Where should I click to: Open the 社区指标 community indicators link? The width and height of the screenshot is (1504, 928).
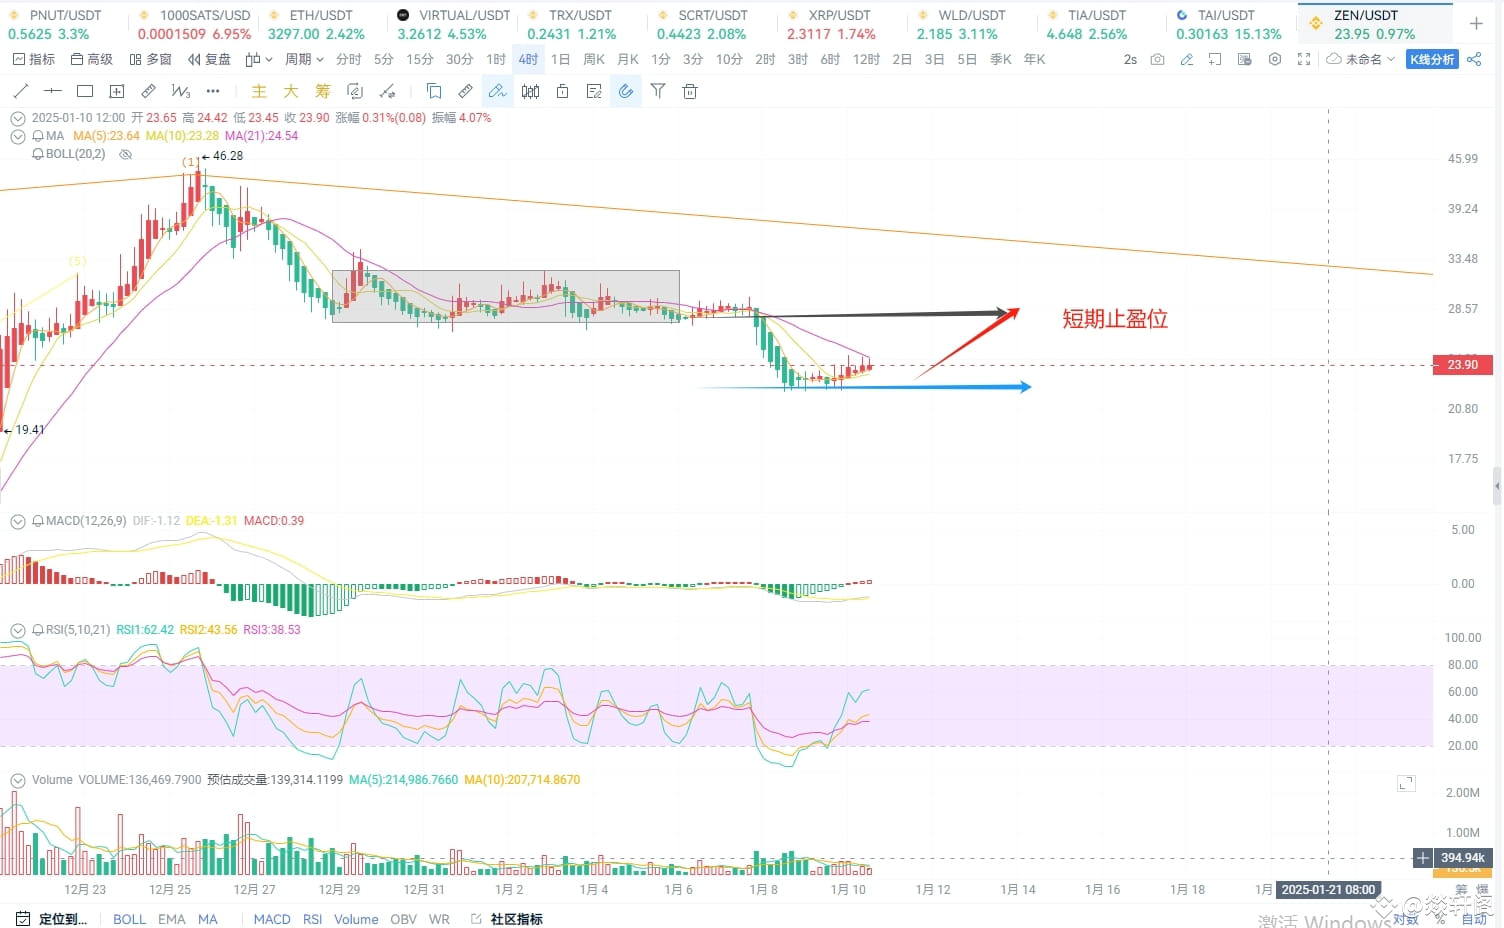click(517, 919)
